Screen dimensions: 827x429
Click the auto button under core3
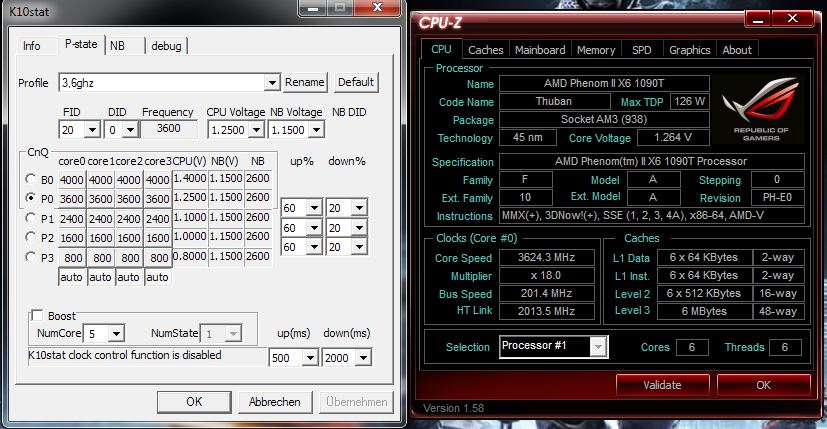[x=157, y=277]
